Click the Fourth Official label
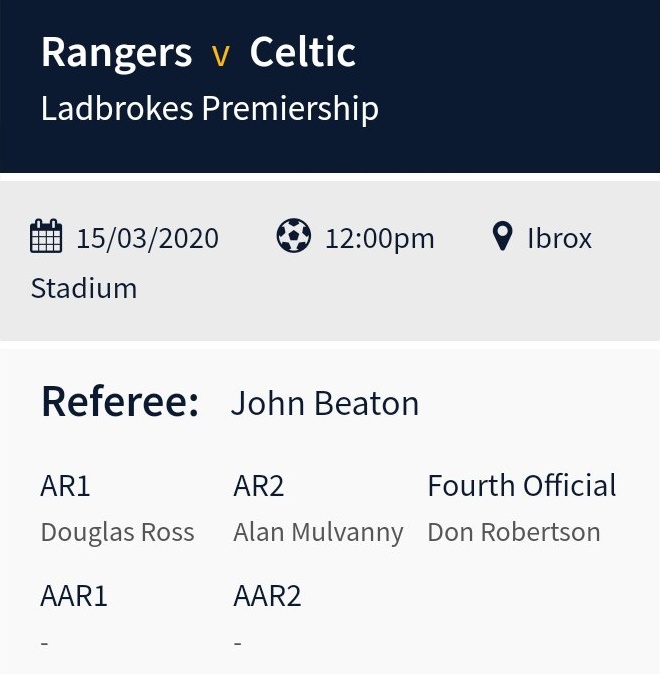 coord(521,486)
